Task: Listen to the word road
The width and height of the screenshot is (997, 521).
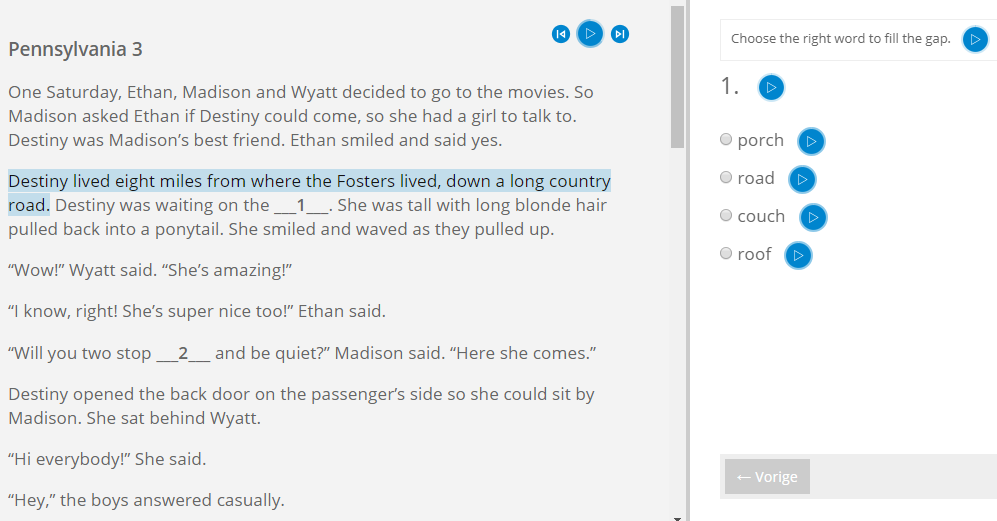Action: click(802, 179)
